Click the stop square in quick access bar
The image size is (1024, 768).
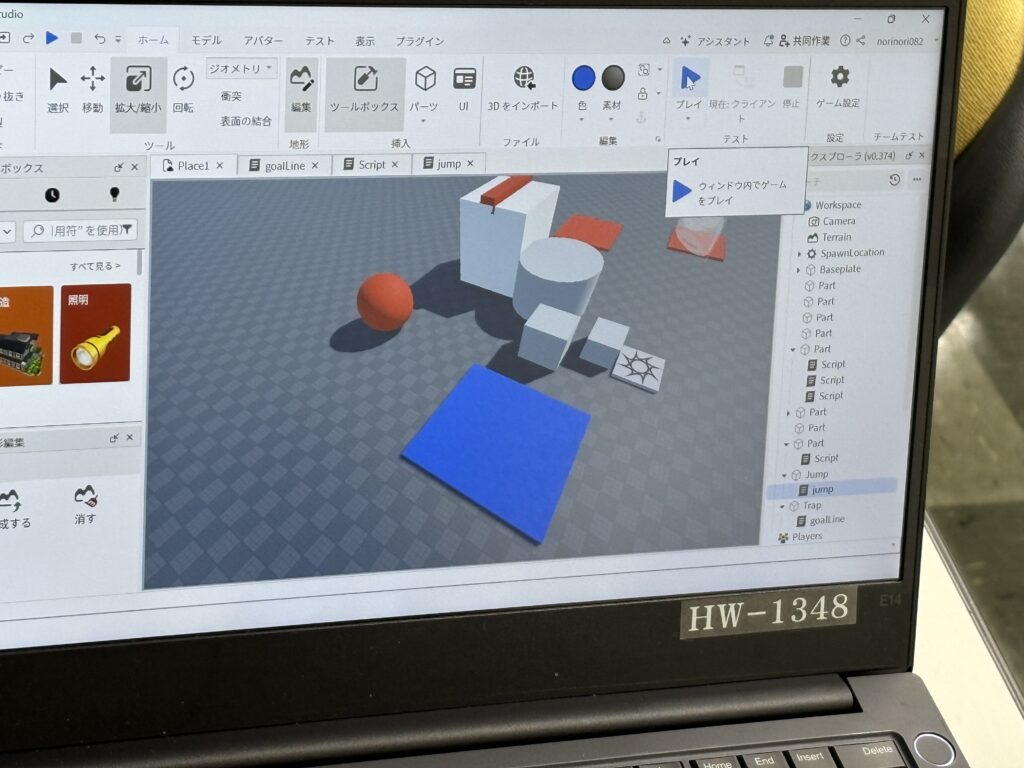pos(76,38)
